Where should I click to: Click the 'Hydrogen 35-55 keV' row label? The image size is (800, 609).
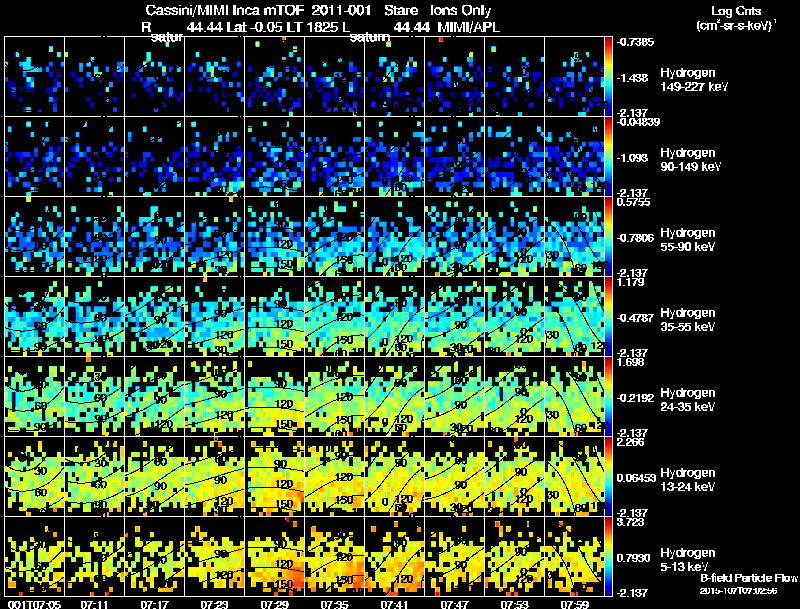[x=688, y=320]
